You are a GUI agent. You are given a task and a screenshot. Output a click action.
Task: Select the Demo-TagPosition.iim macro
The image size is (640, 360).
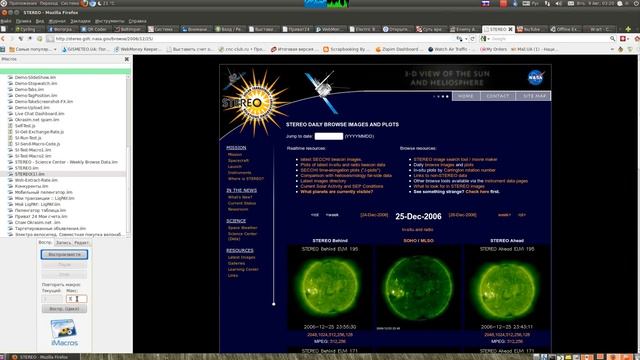(36, 96)
